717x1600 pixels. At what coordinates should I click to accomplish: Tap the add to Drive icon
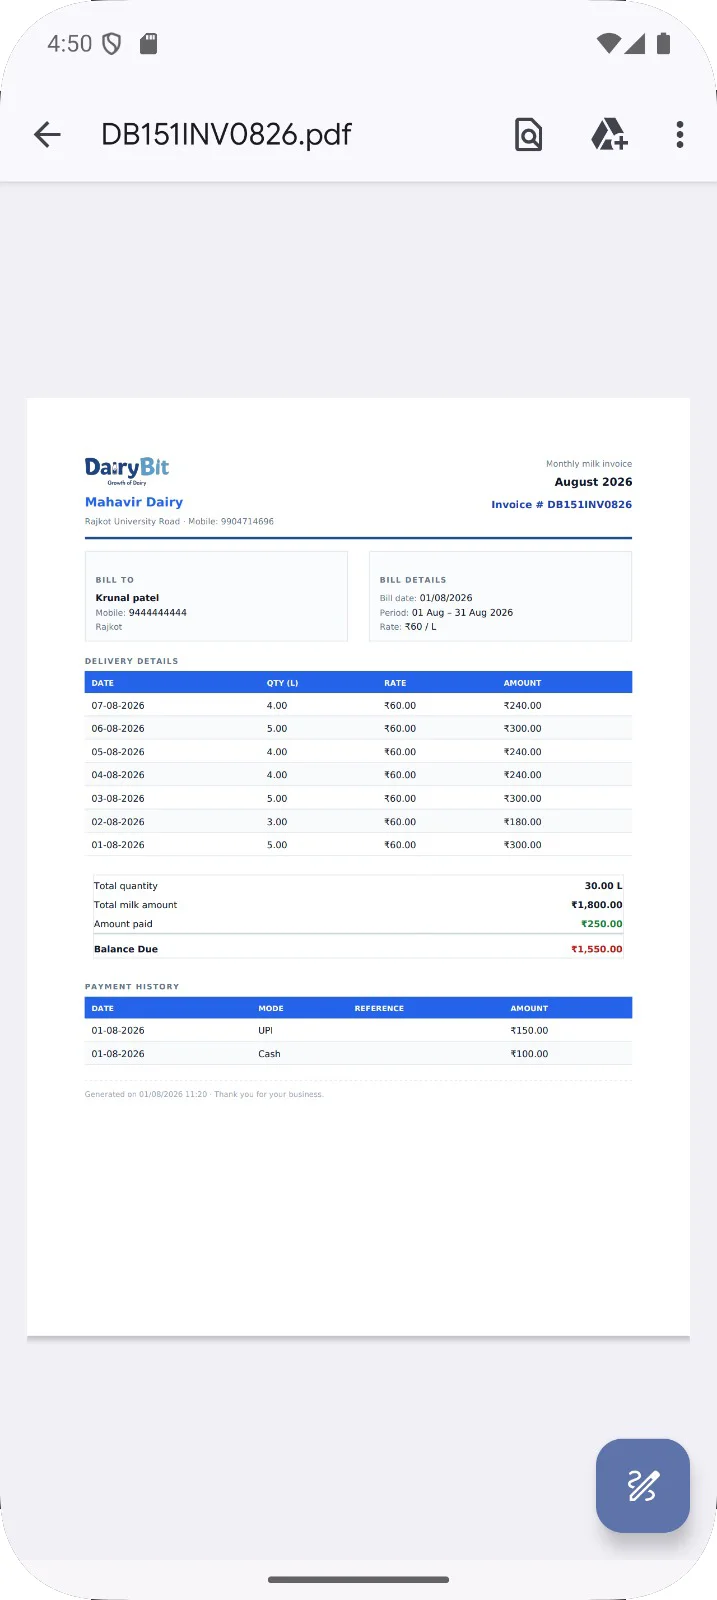point(609,134)
